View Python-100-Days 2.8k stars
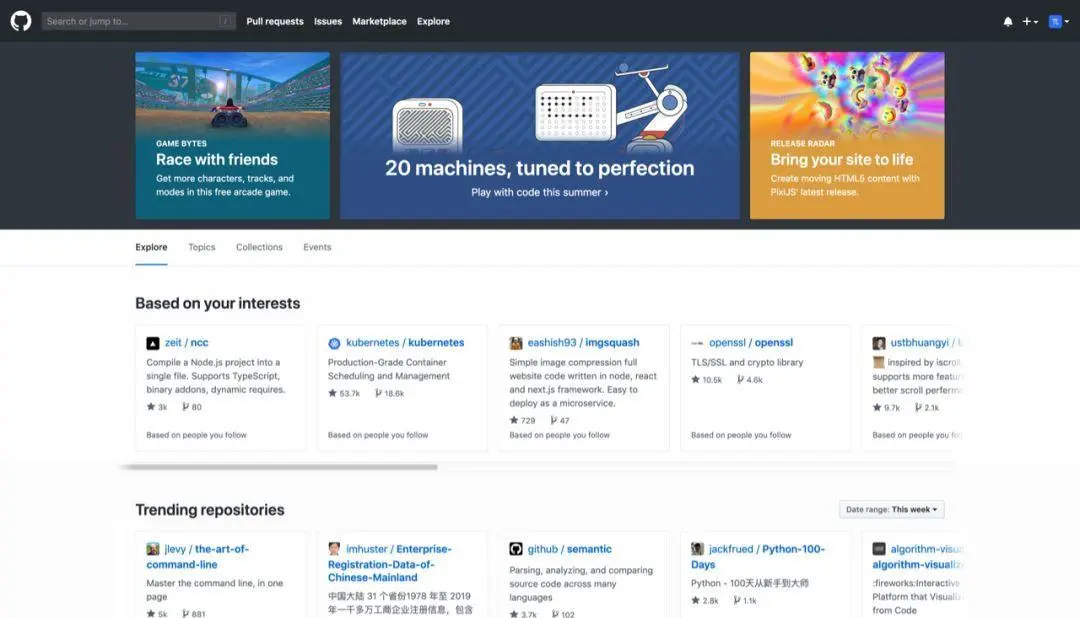The height and width of the screenshot is (618, 1080). click(x=705, y=601)
